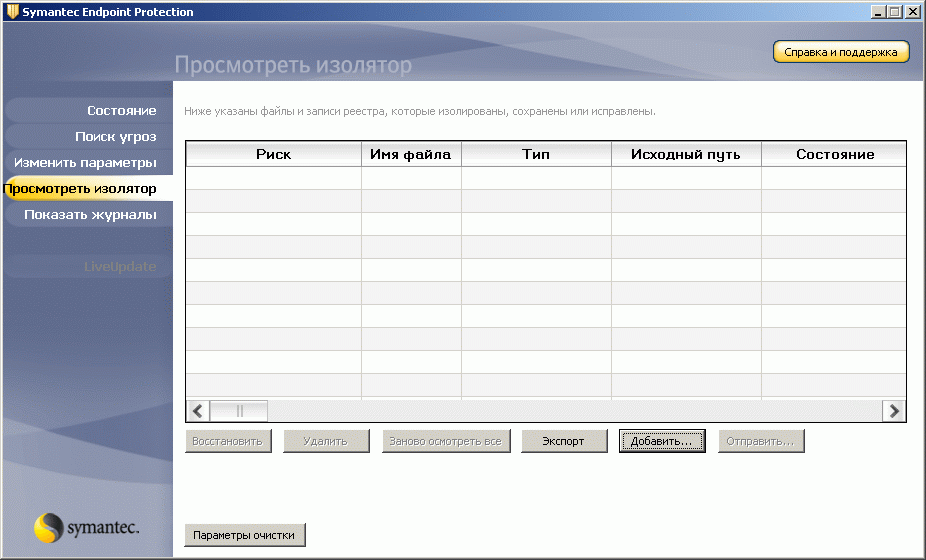The height and width of the screenshot is (560, 926).
Task: Click Заново осмотреть все button
Action: click(x=446, y=441)
